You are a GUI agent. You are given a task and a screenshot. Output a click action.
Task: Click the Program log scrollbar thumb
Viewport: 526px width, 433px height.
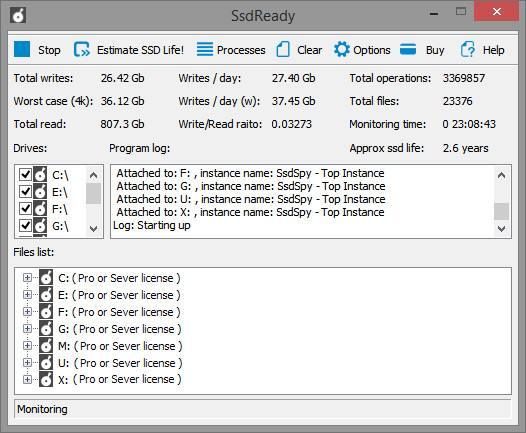502,211
